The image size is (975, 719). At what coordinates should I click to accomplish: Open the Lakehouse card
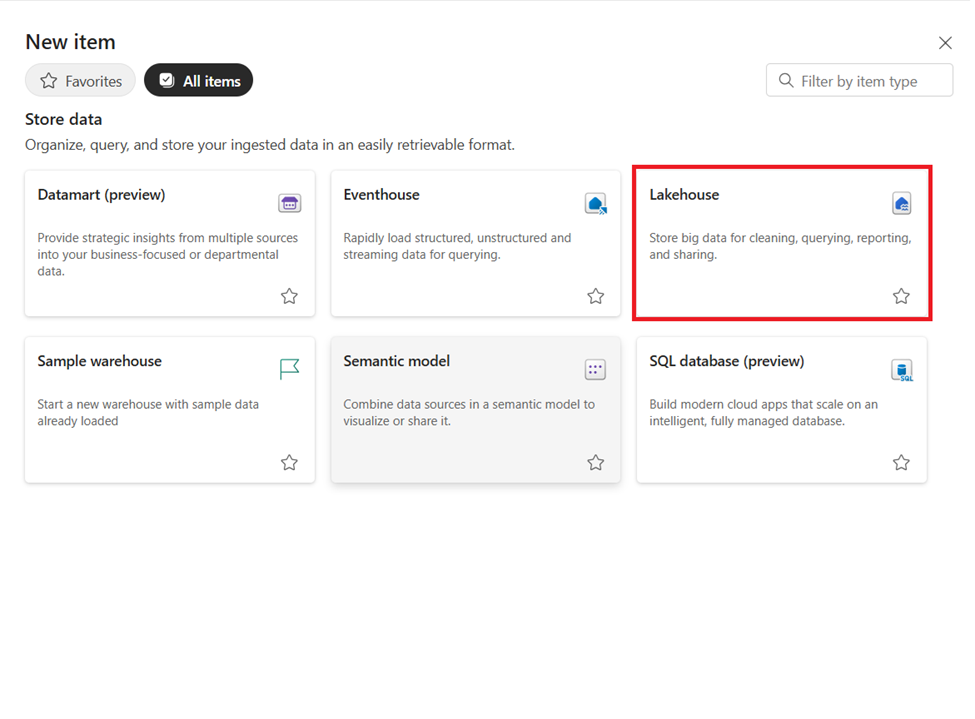[x=782, y=243]
